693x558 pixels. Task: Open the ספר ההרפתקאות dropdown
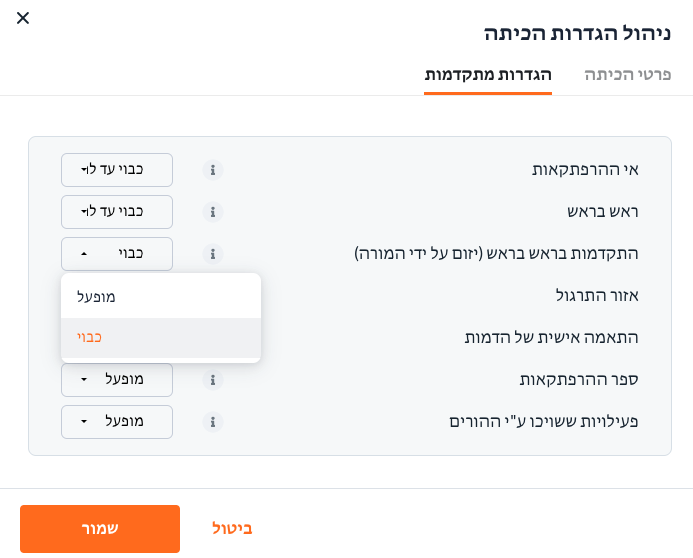tap(117, 380)
